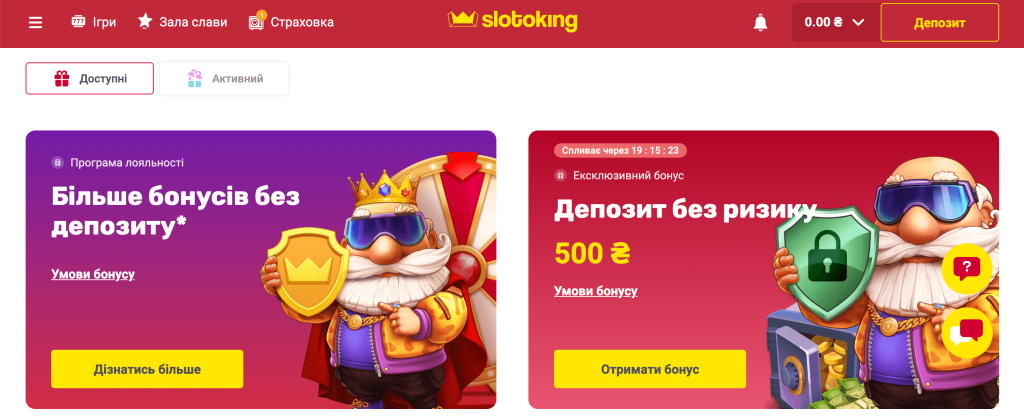Open Умови бонусу link on loyalty card
The image size is (1024, 417).
(93, 274)
